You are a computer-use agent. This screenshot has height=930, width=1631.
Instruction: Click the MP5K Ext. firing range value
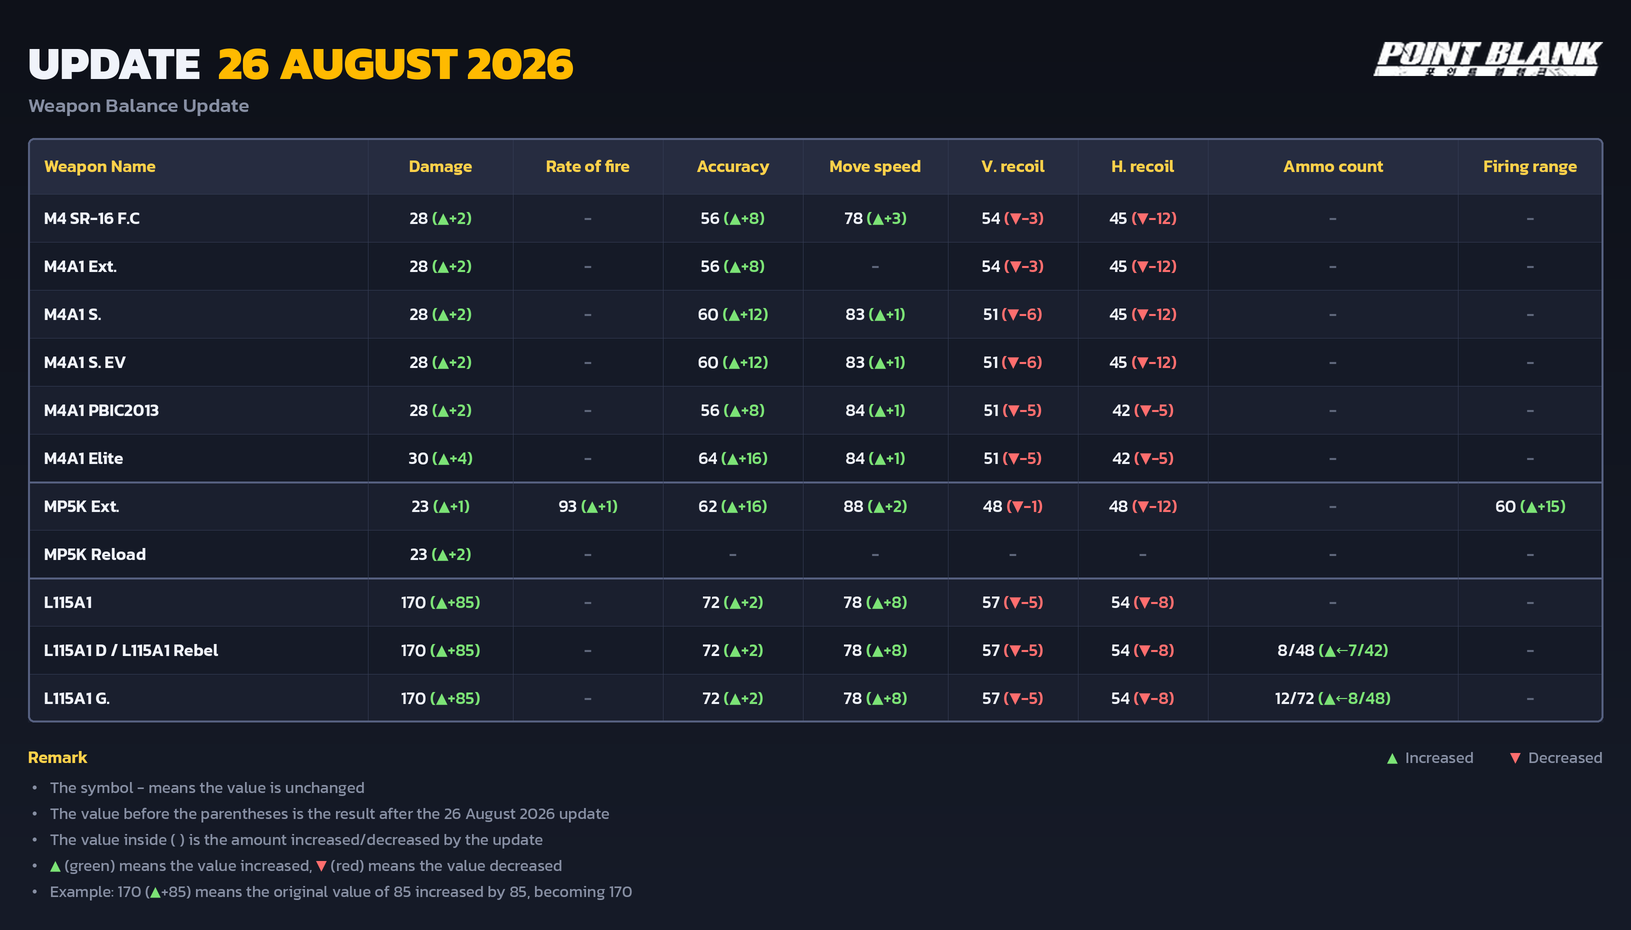(1529, 506)
